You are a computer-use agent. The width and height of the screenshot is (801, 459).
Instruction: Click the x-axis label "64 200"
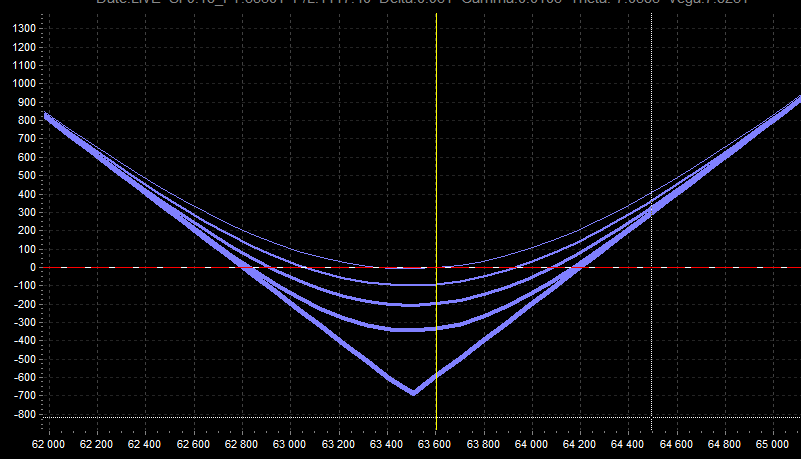point(579,444)
